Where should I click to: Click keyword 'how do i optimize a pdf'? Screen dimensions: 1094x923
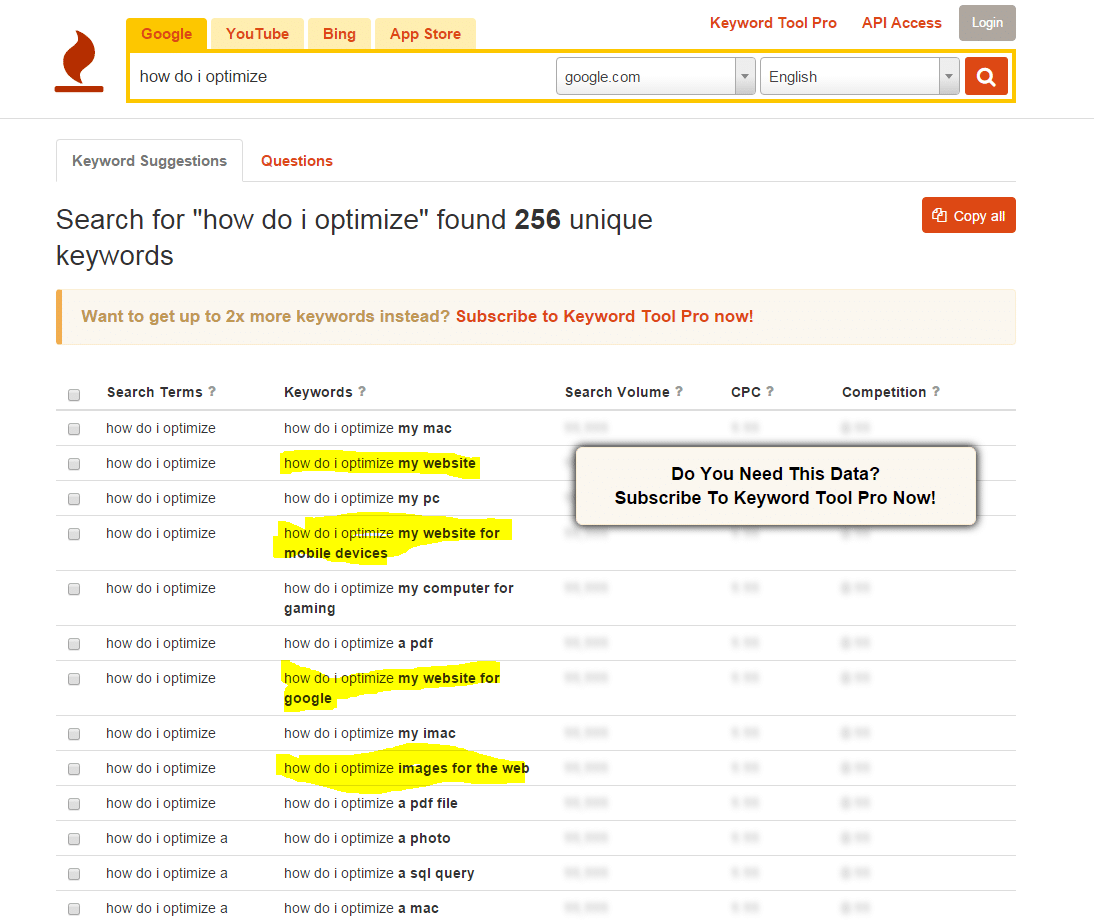[359, 643]
